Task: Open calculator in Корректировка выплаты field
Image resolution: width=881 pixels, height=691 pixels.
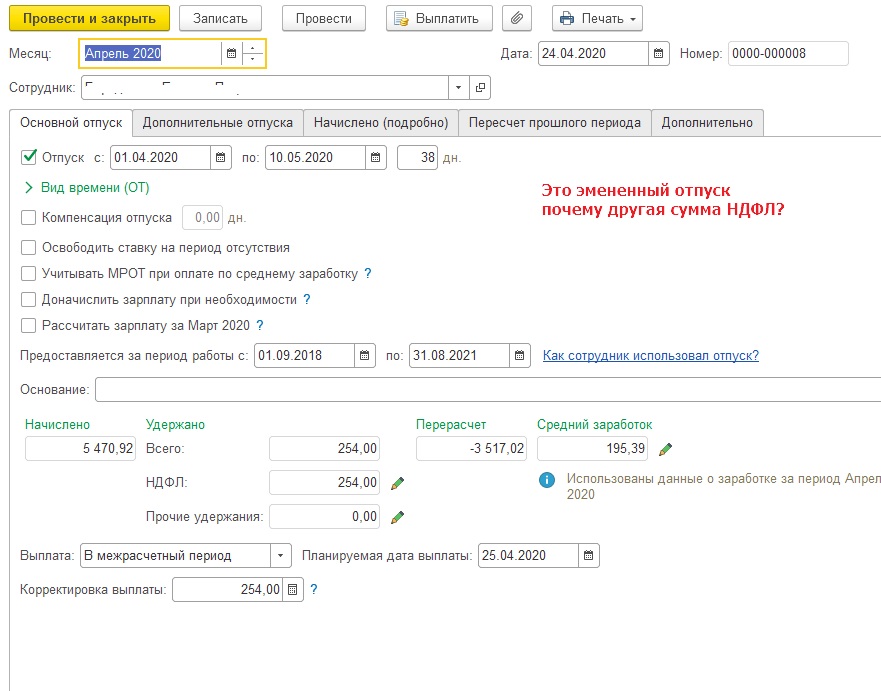Action: [293, 590]
